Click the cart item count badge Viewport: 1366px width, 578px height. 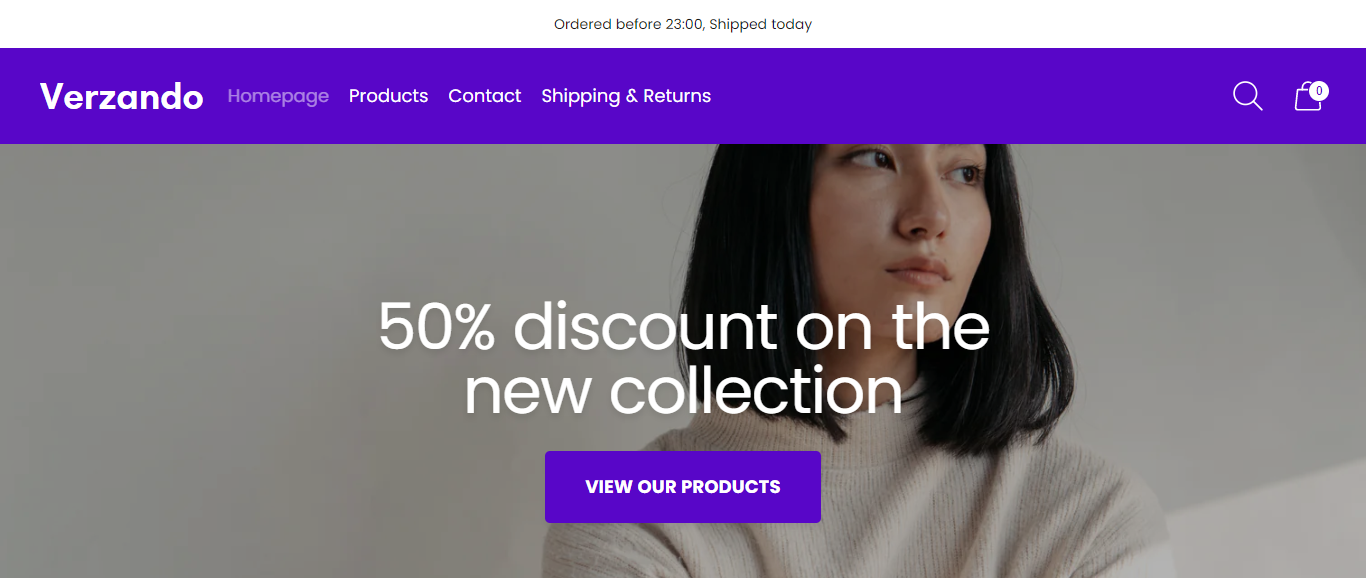[x=1319, y=91]
